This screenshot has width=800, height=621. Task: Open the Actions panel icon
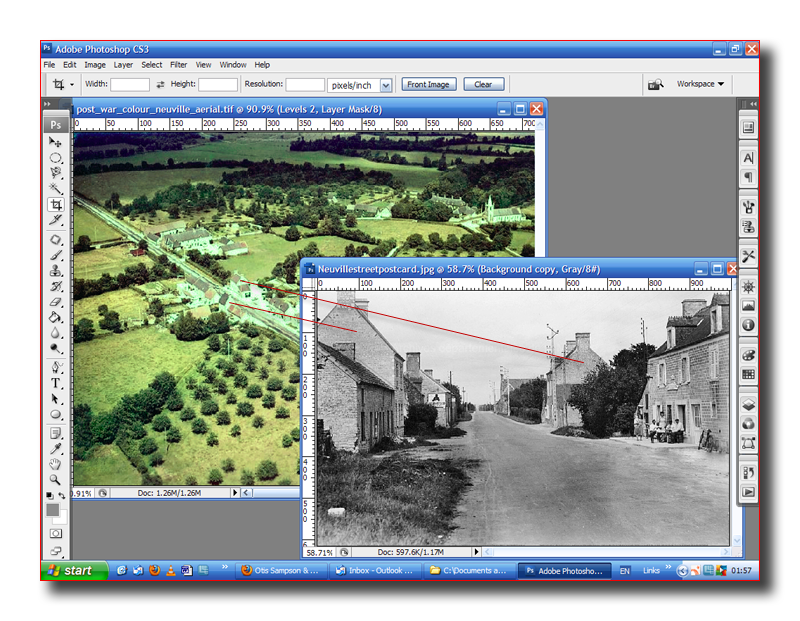point(748,492)
